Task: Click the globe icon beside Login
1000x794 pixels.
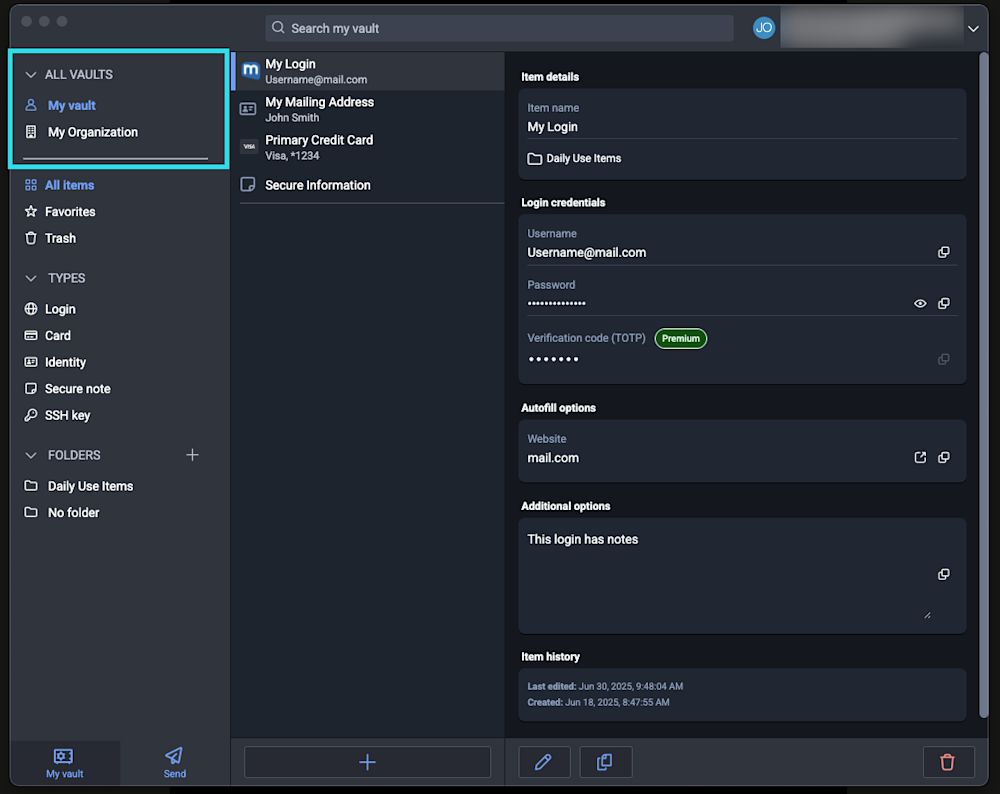Action: coord(31,309)
